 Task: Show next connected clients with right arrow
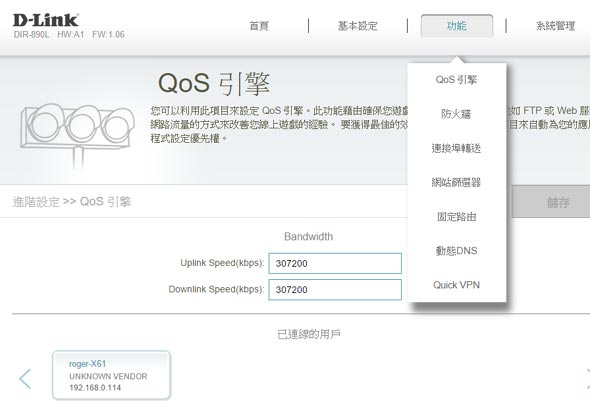pyautogui.click(x=587, y=378)
